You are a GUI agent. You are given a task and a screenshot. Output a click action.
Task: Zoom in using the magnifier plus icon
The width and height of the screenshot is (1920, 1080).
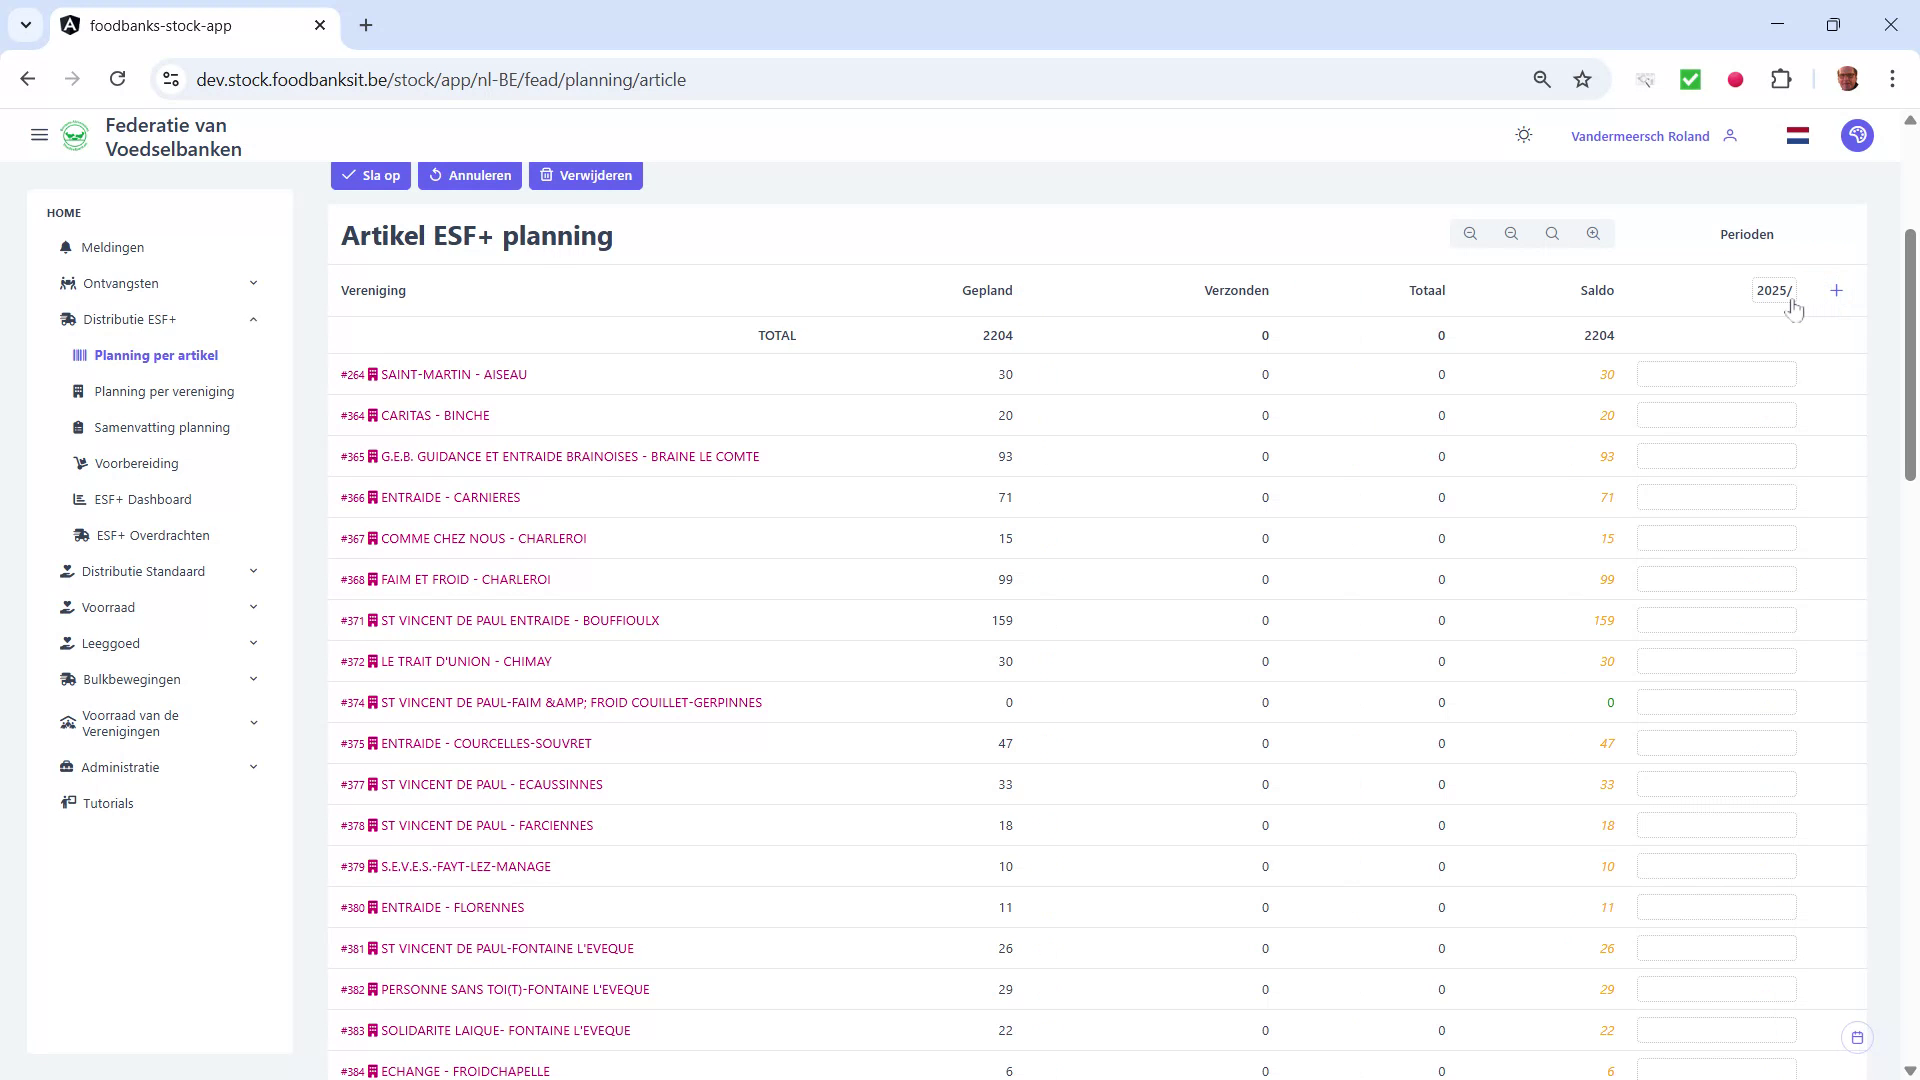point(1594,233)
